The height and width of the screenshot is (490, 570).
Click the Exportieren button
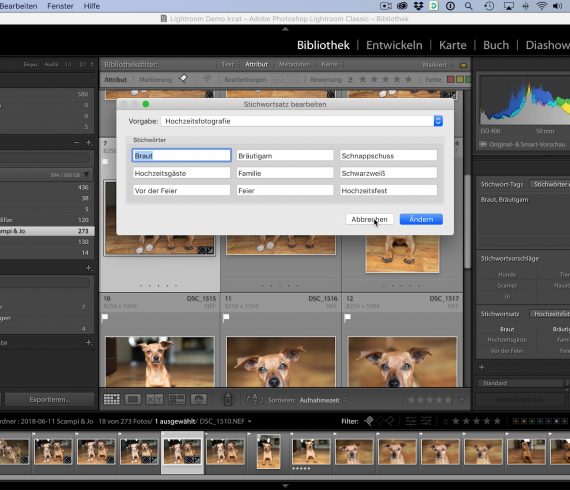(x=49, y=399)
